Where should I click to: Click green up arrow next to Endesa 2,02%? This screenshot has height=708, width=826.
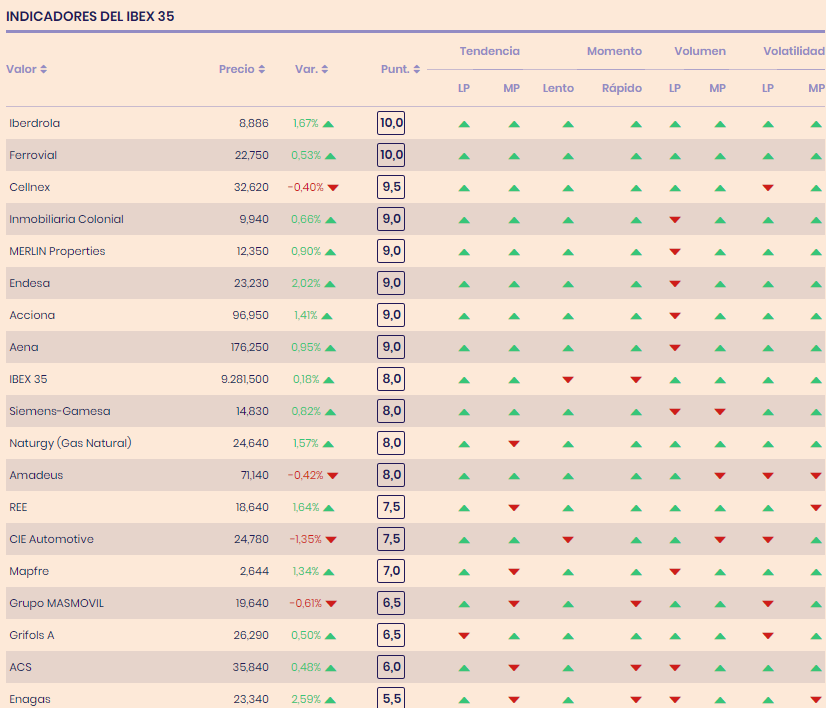(x=330, y=284)
